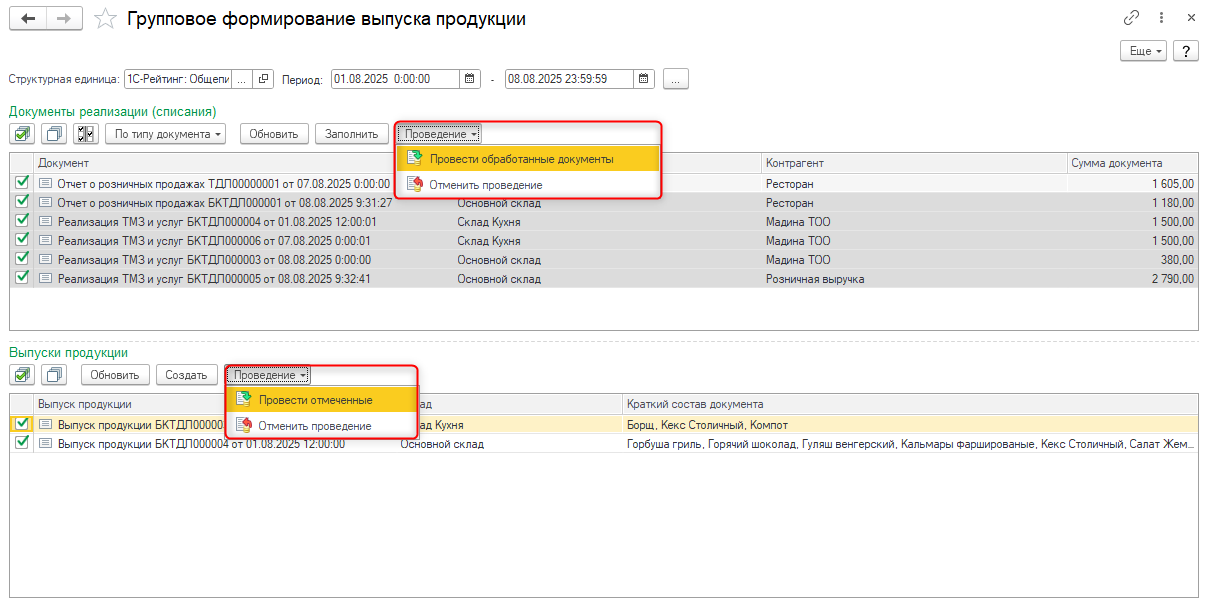Select the amount cell 1 605,00
Image resolution: width=1211 pixels, height=607 pixels.
click(1132, 184)
